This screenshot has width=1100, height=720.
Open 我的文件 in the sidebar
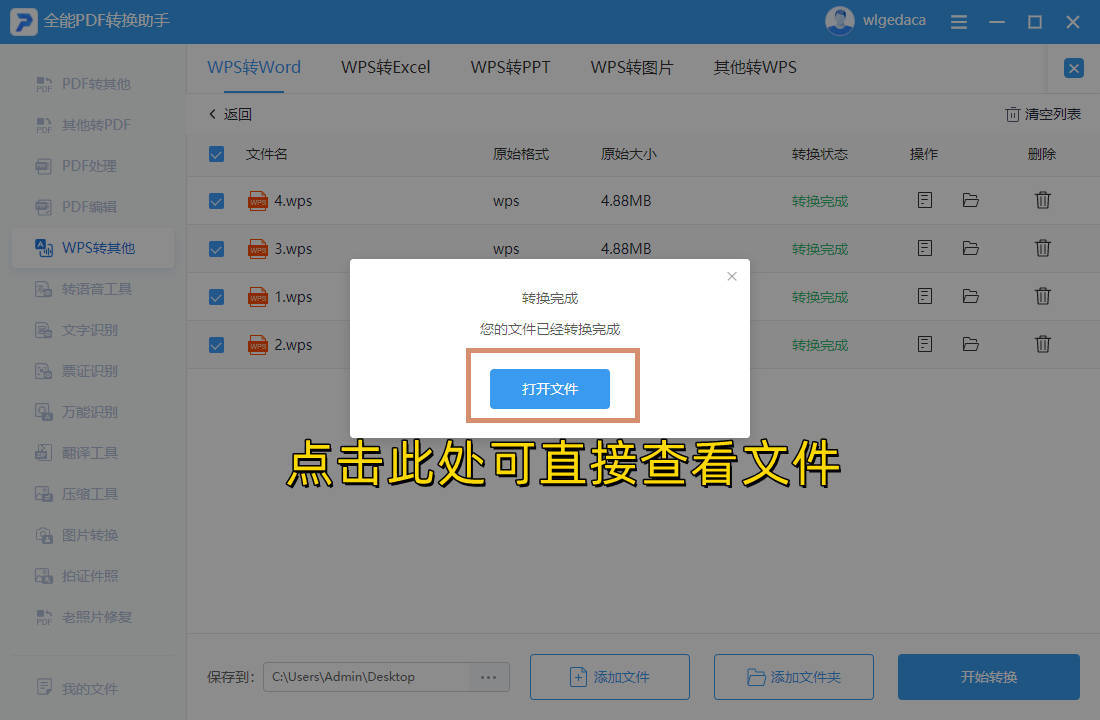click(76, 688)
